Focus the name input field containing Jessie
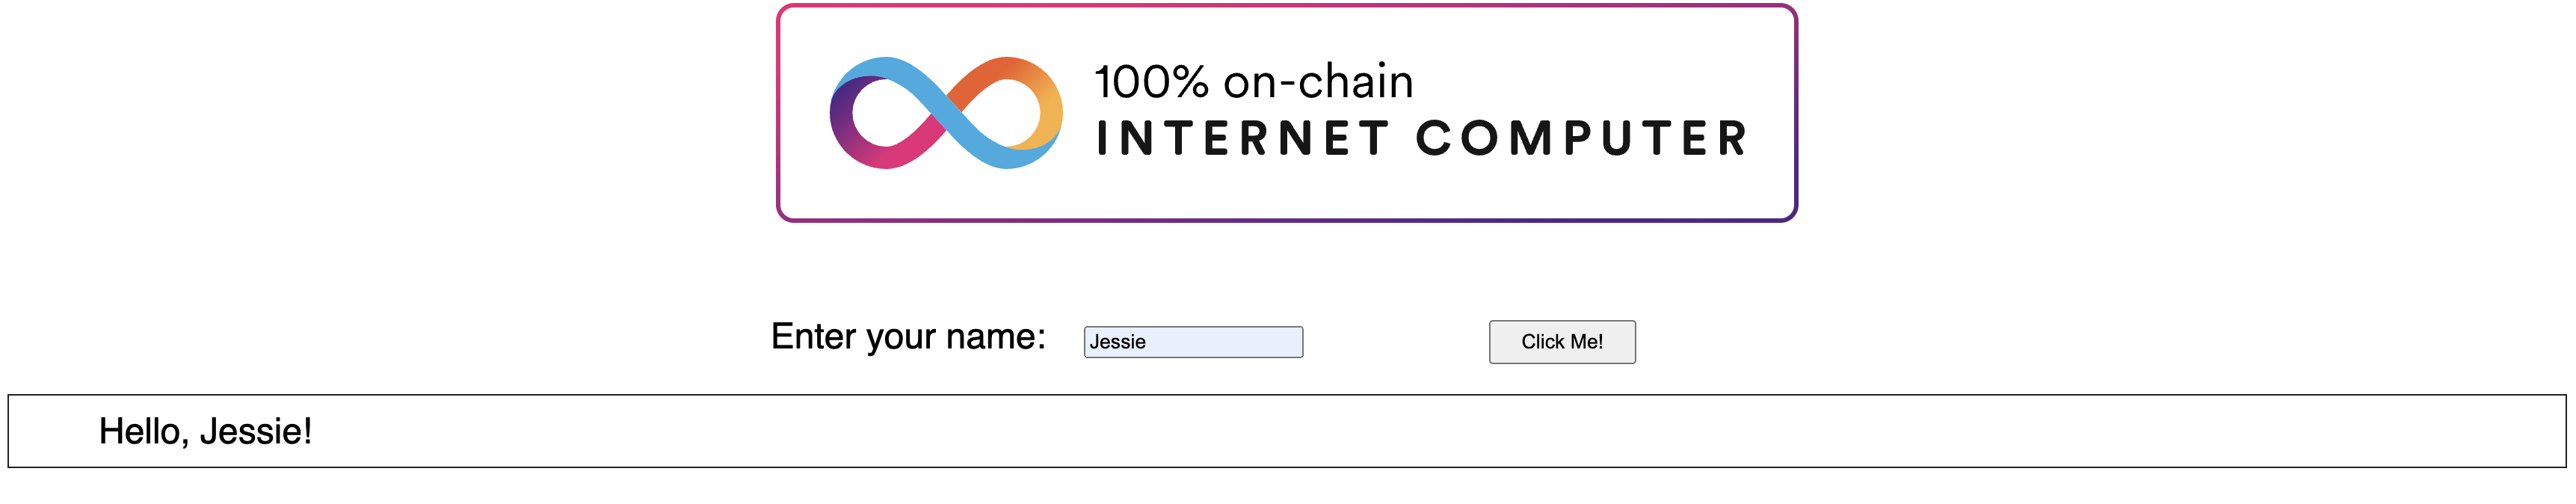The width and height of the screenshot is (2576, 504). click(x=1193, y=342)
